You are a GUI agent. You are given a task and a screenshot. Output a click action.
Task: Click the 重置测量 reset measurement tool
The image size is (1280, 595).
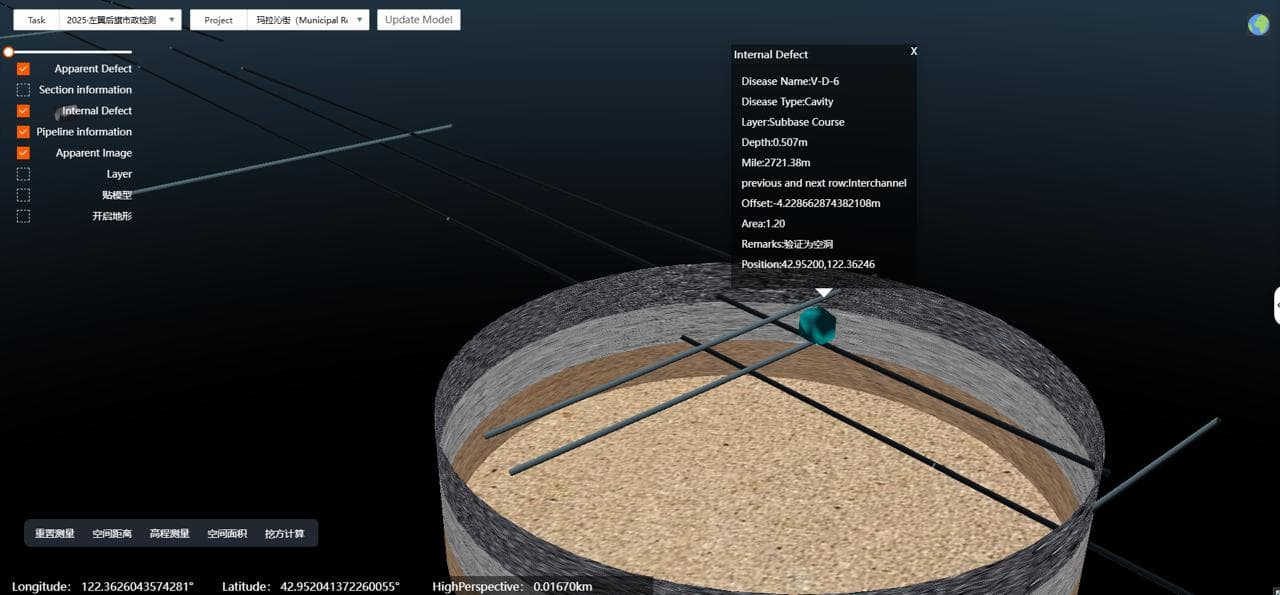click(55, 534)
